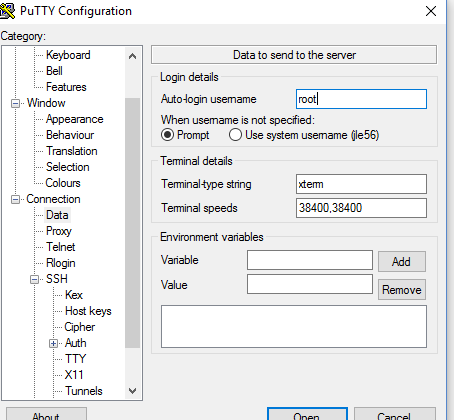This screenshot has height=420, width=454.
Task: Go to the Colours category
Action: (63, 183)
